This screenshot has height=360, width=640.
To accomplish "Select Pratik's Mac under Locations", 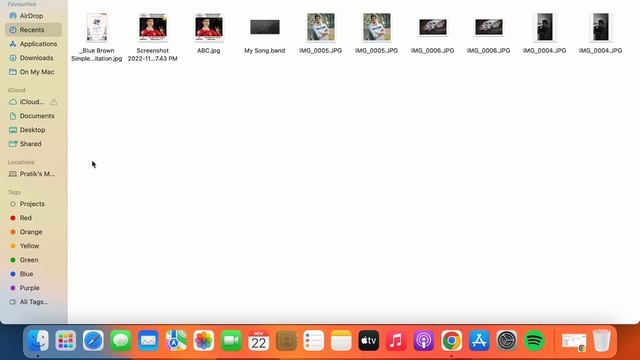I will 33,174.
